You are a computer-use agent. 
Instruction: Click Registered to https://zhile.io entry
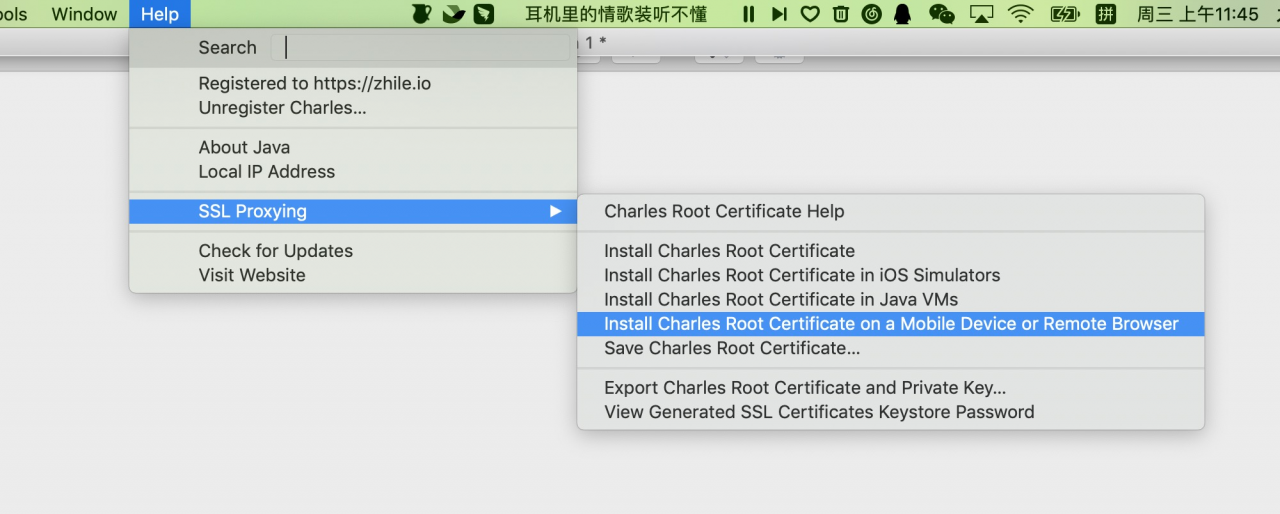[353, 84]
